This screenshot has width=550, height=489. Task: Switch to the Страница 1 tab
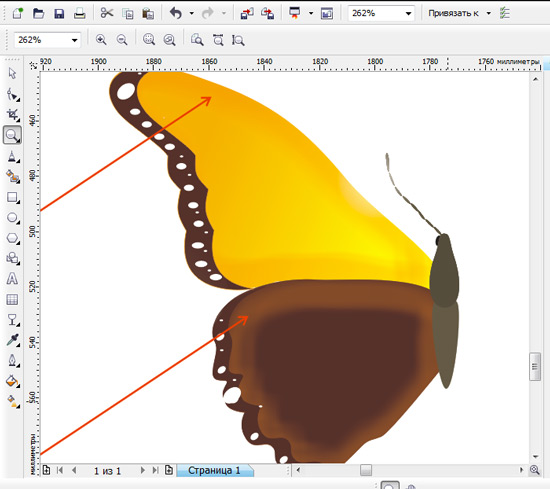214,470
